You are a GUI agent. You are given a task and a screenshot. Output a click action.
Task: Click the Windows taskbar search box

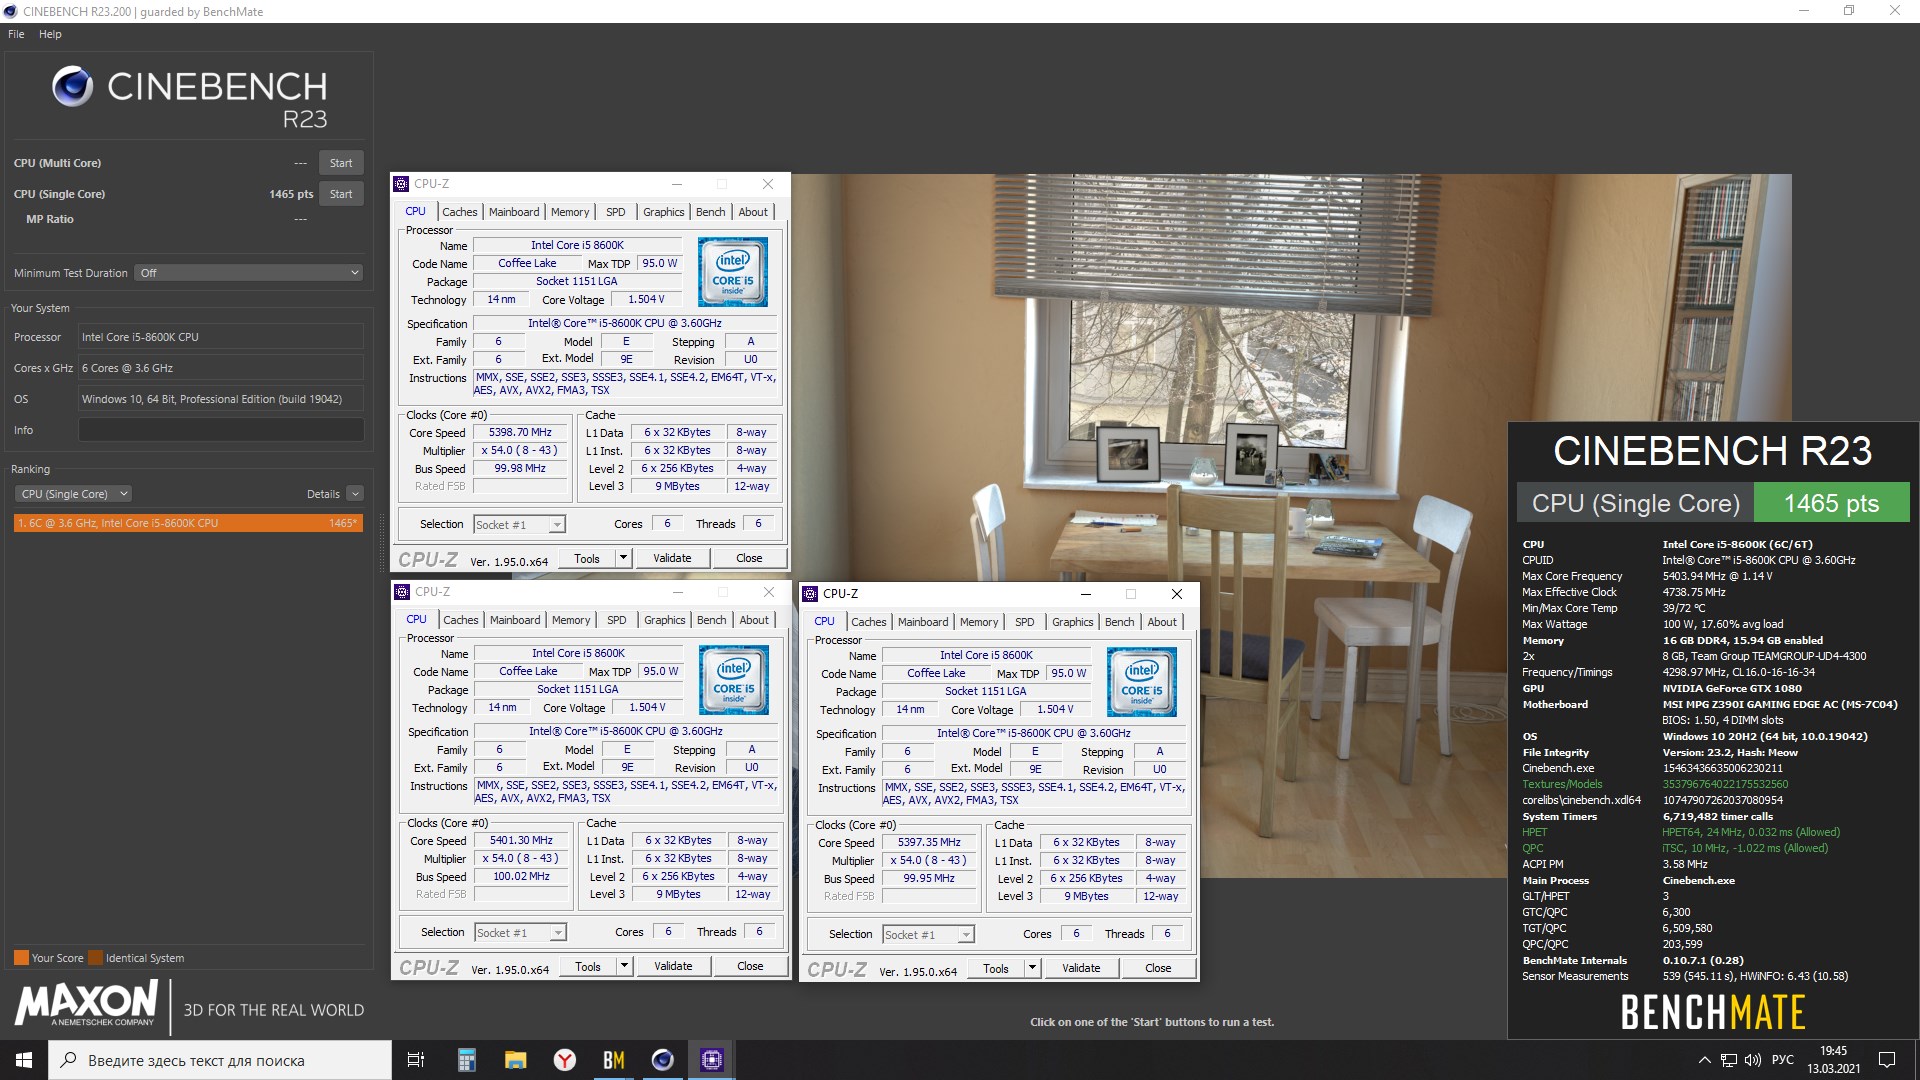tap(220, 1060)
